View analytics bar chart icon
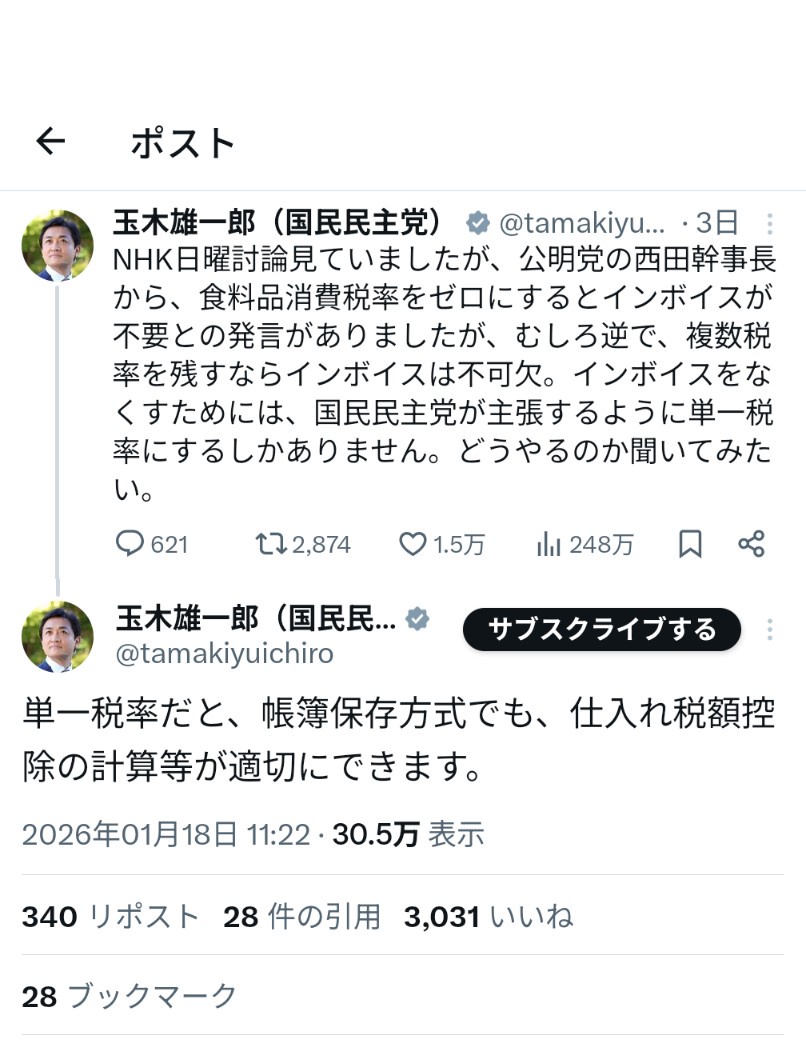Image resolution: width=806 pixels, height=1060 pixels. click(x=549, y=544)
